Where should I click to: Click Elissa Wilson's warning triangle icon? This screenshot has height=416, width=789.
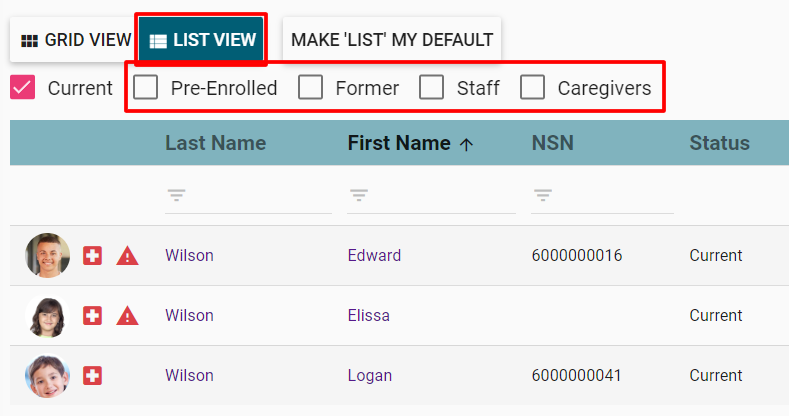(x=127, y=315)
